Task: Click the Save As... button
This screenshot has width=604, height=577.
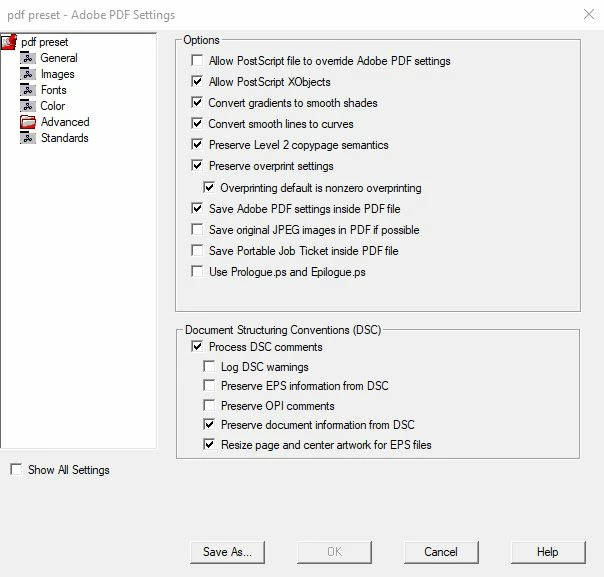Action: [x=227, y=552]
